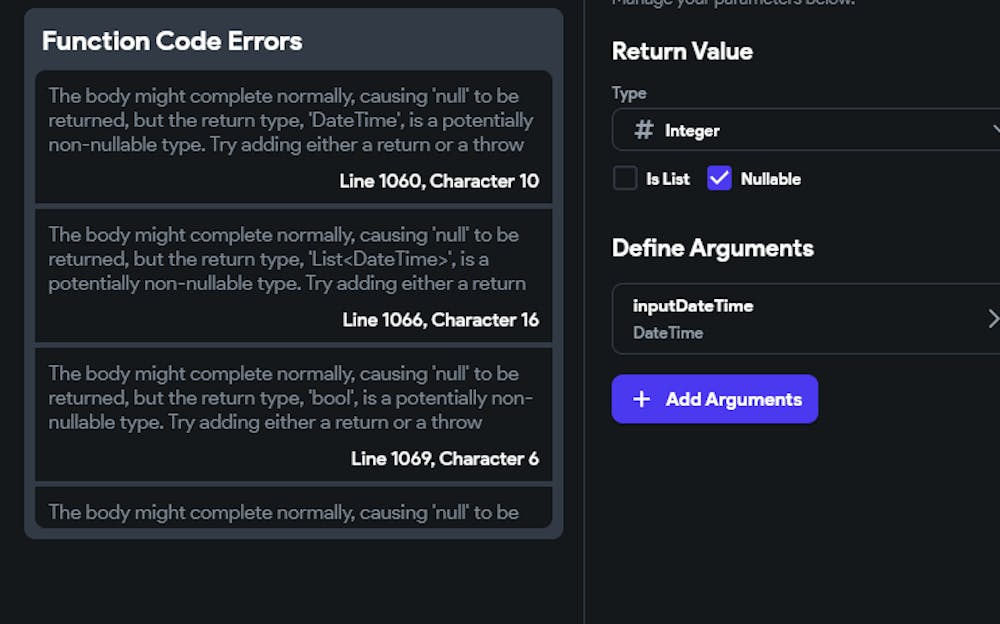Click the 'DateTime' return type error message
1000x624 pixels.
tap(291, 120)
